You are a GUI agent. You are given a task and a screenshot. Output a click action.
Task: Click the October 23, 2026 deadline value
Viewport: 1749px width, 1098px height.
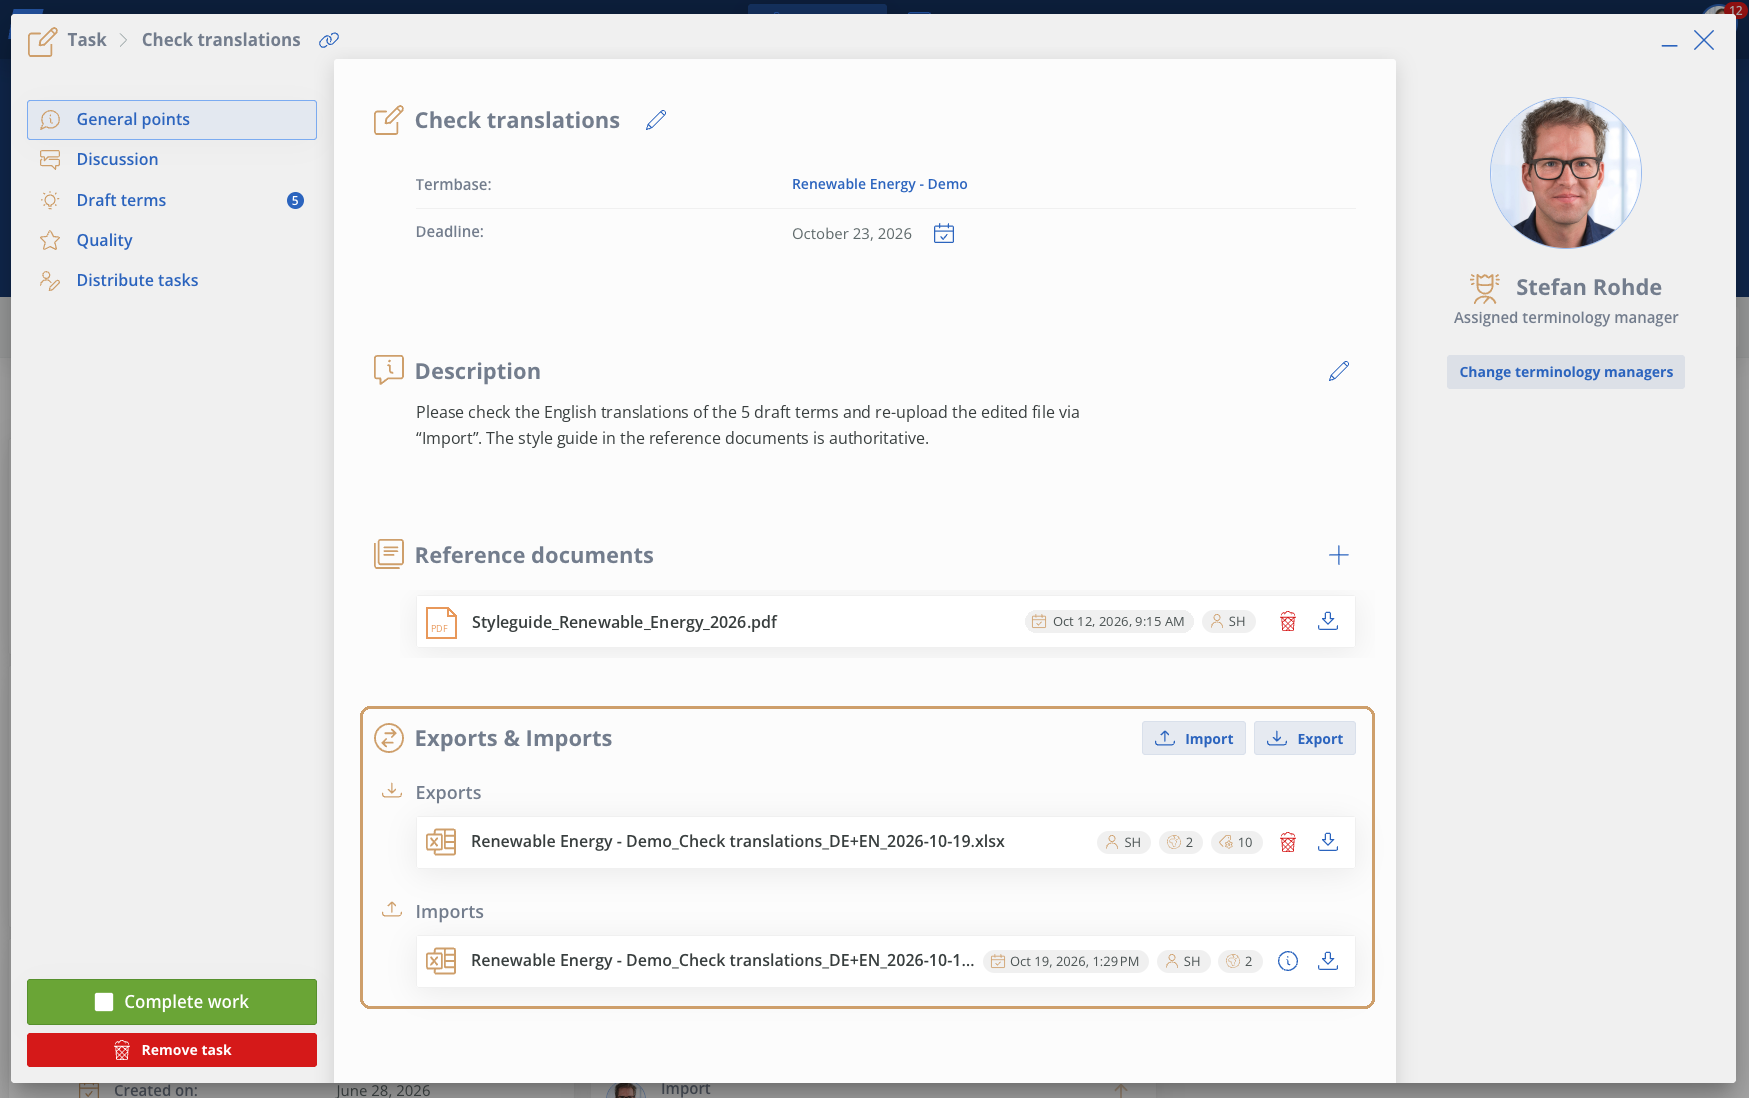852,234
